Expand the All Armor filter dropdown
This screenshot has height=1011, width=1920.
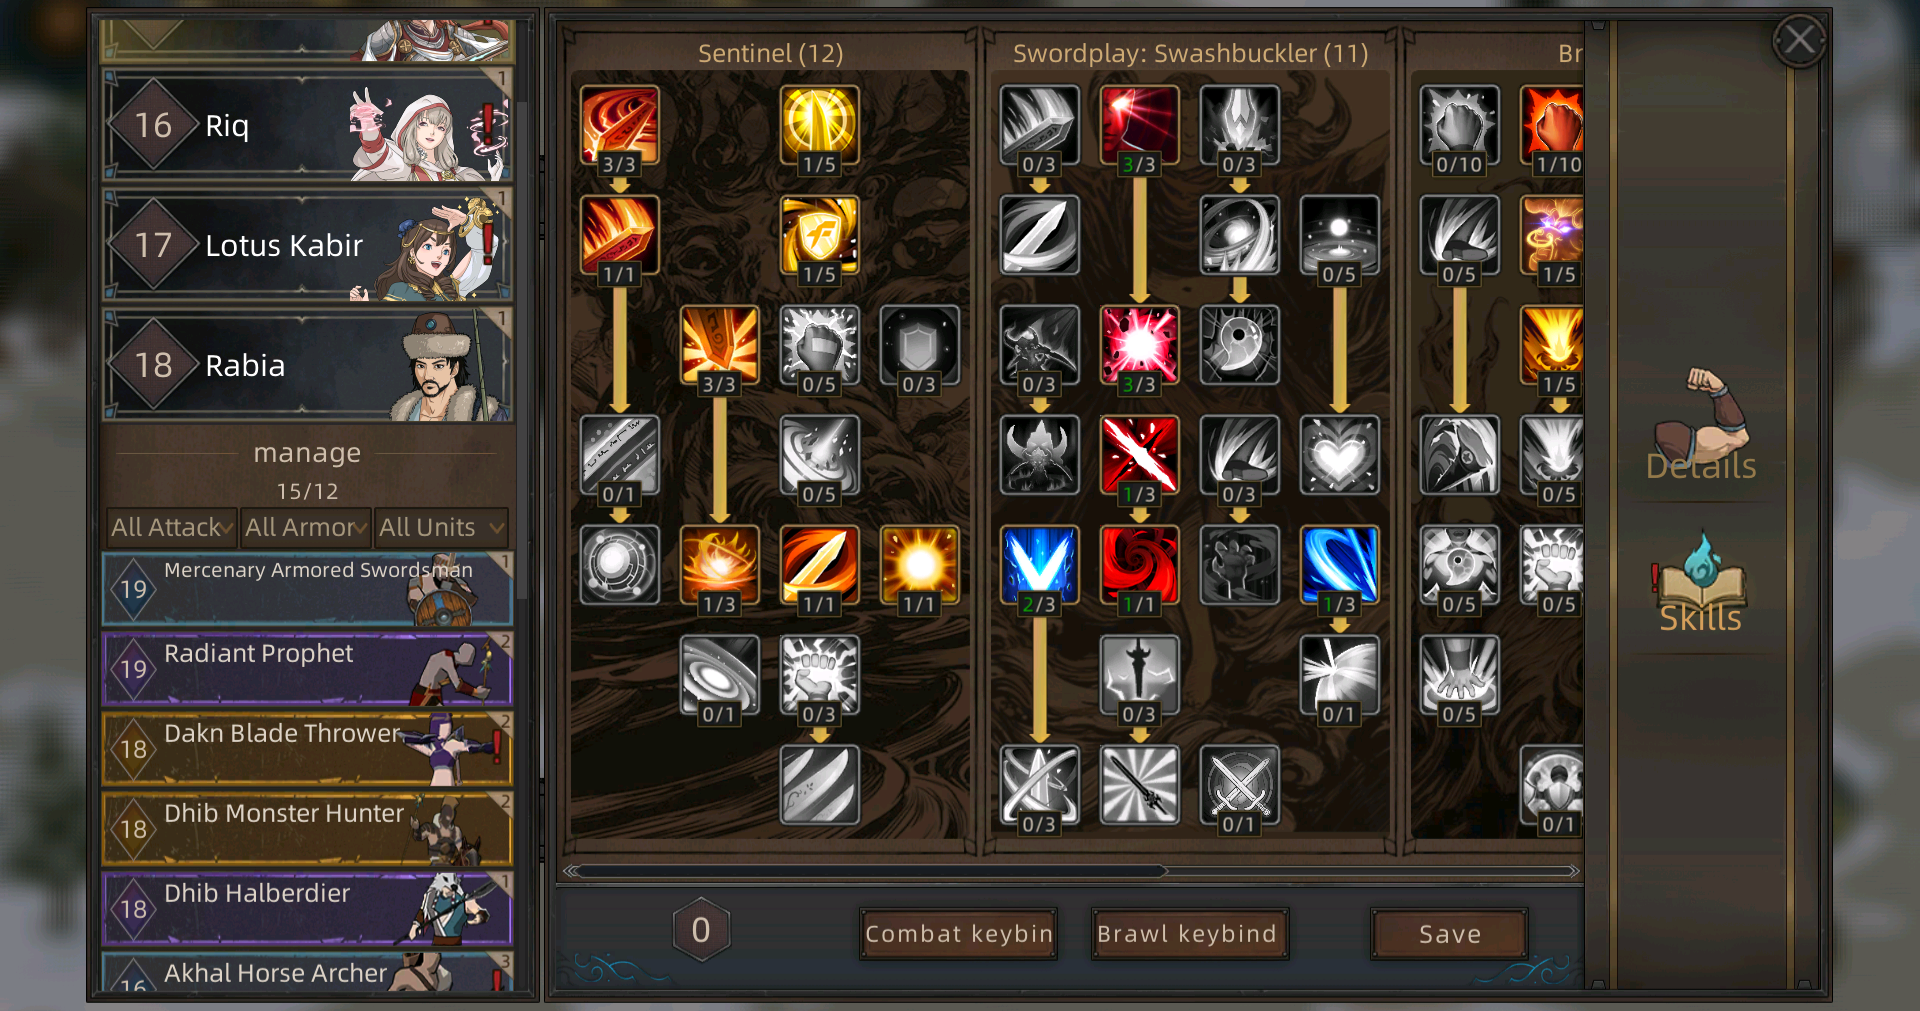pos(306,527)
